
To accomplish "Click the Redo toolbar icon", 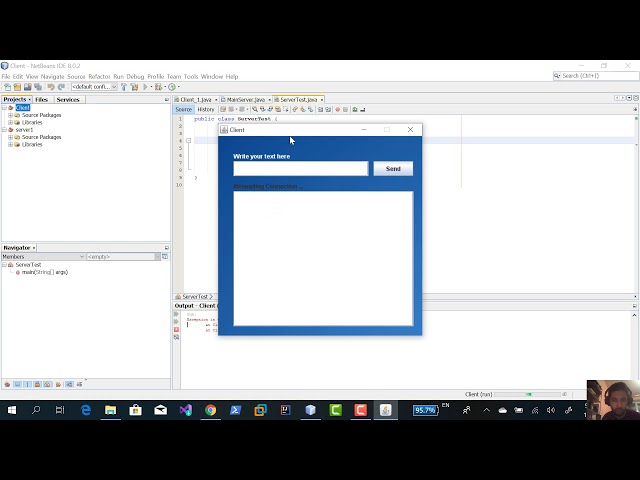I will (61, 87).
